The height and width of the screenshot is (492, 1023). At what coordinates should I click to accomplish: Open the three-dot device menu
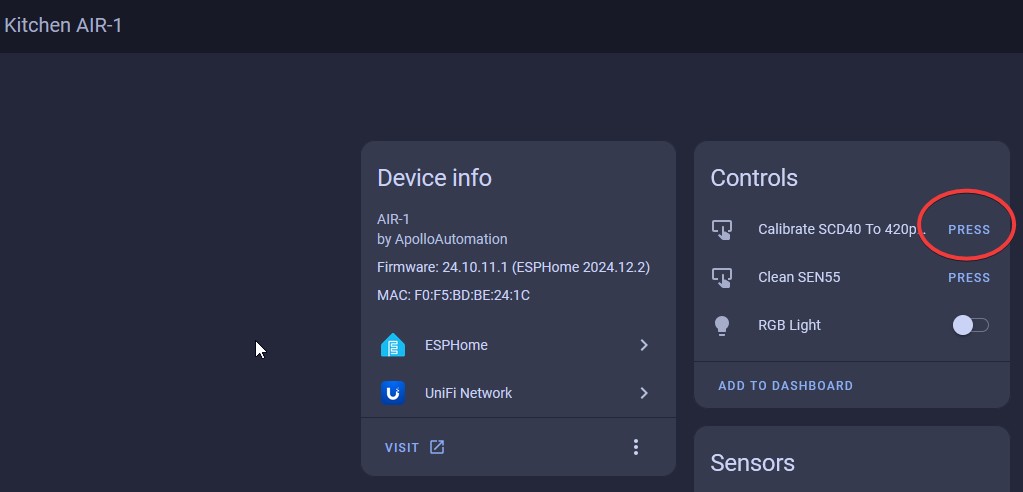(636, 447)
